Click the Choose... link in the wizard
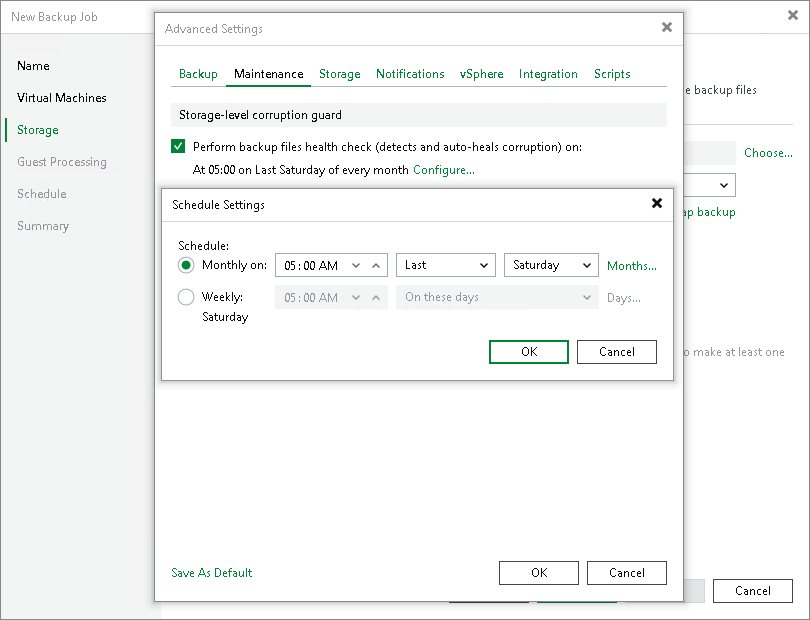This screenshot has width=810, height=620. (x=768, y=153)
